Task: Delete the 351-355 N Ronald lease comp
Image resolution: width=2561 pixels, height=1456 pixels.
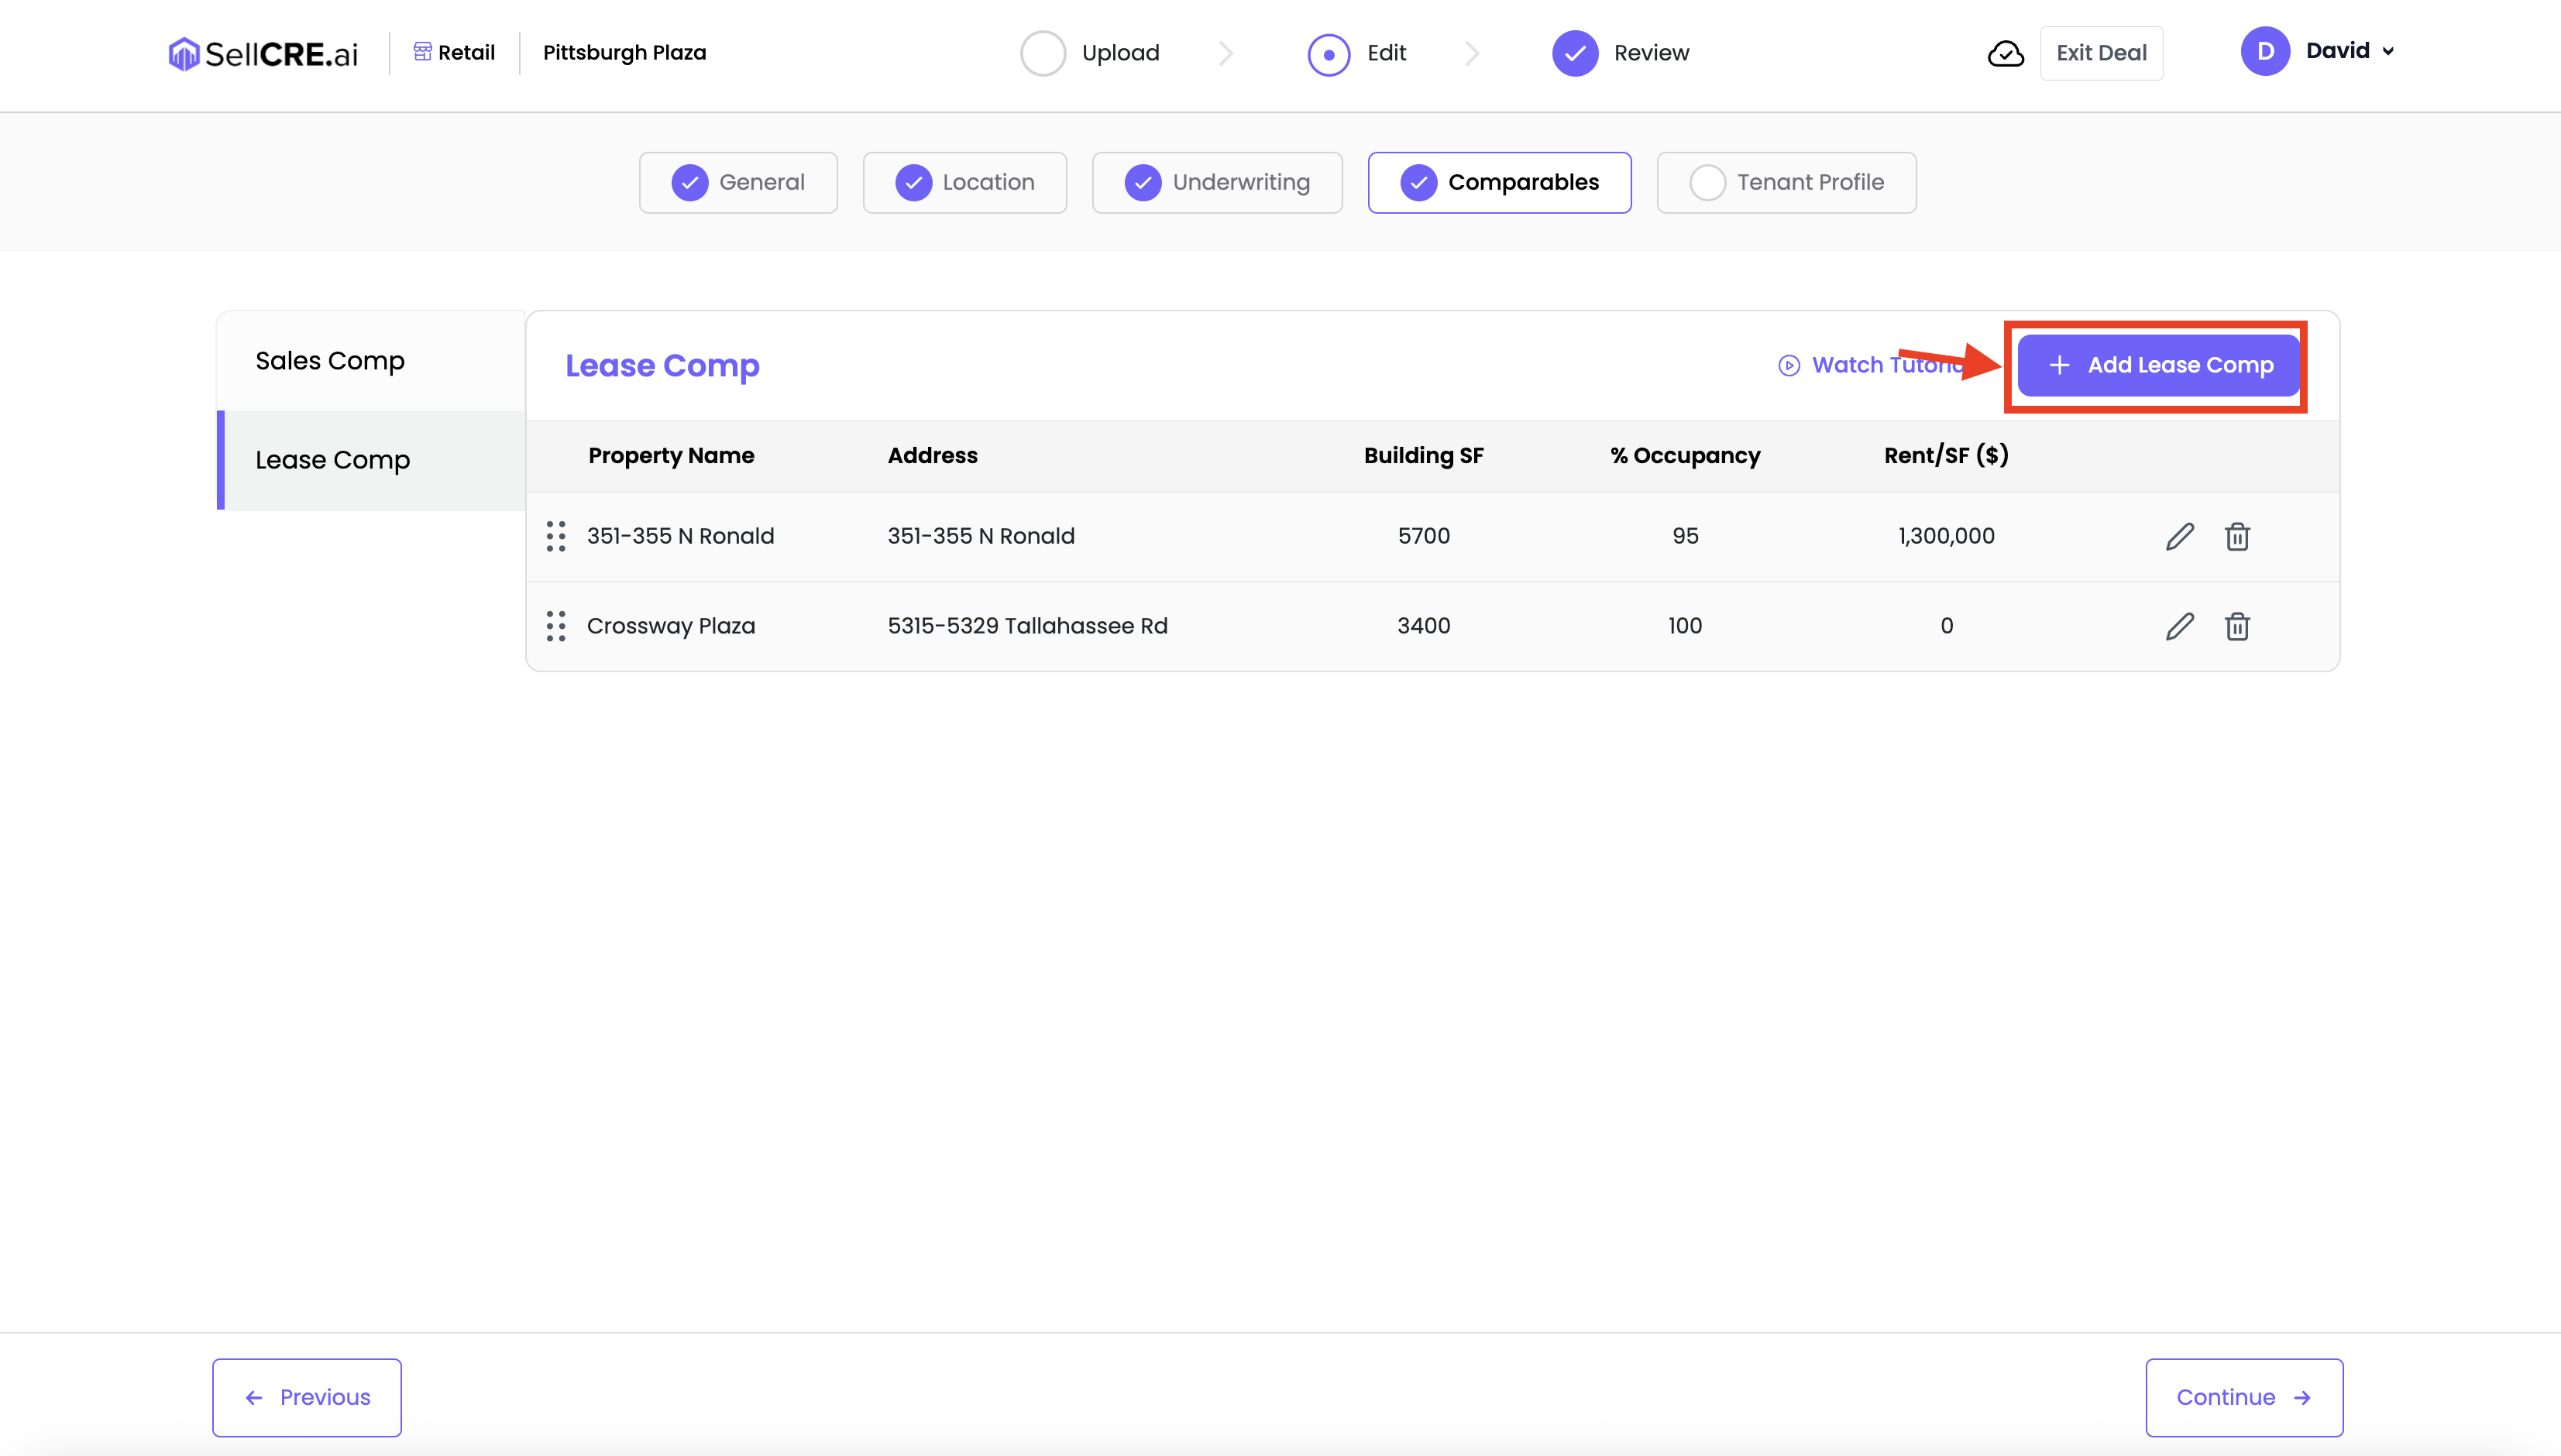Action: (x=2237, y=537)
